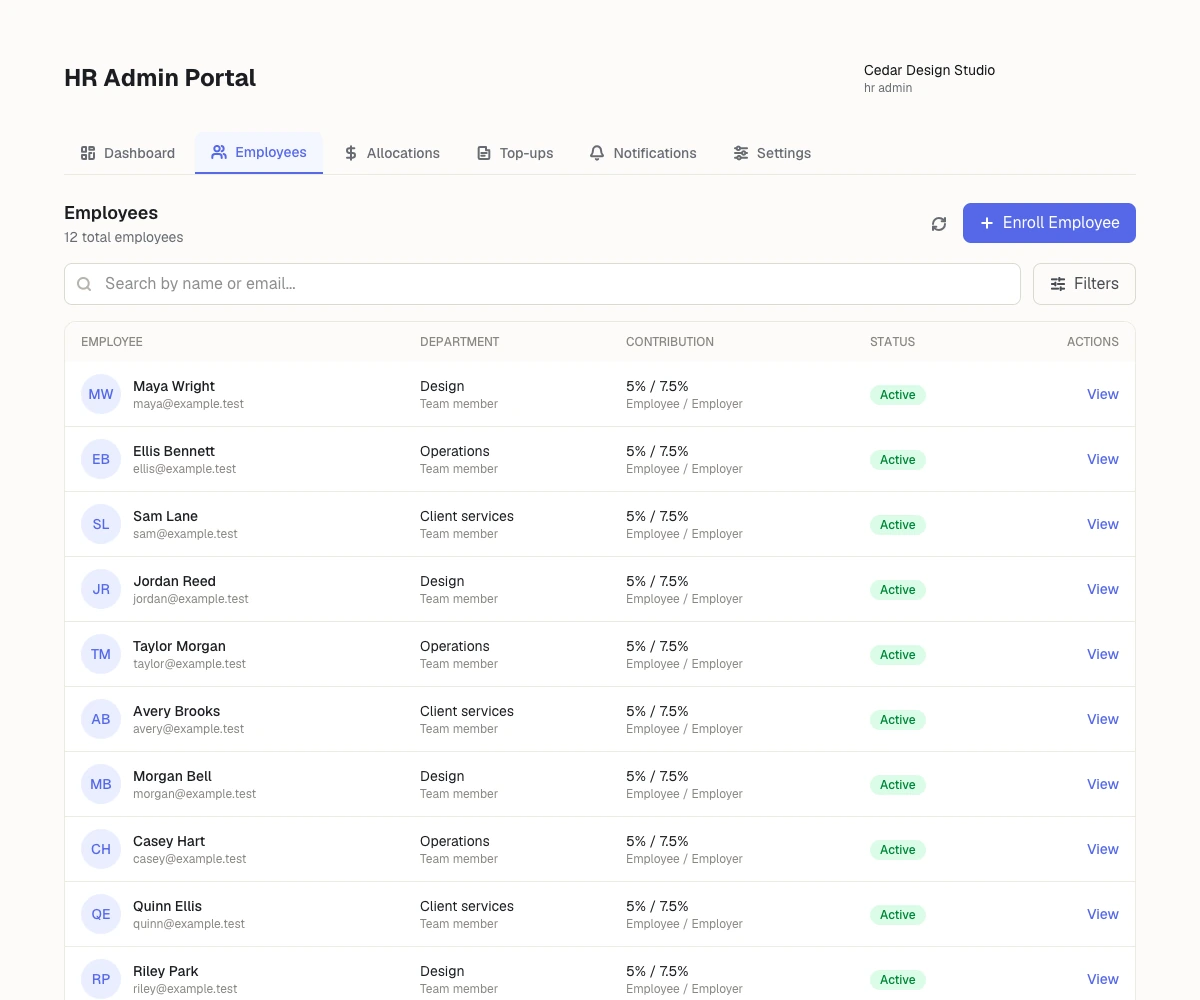This screenshot has height=1000, width=1200.
Task: Click the QE avatar for Quinn Ellis
Action: pyautogui.click(x=101, y=914)
